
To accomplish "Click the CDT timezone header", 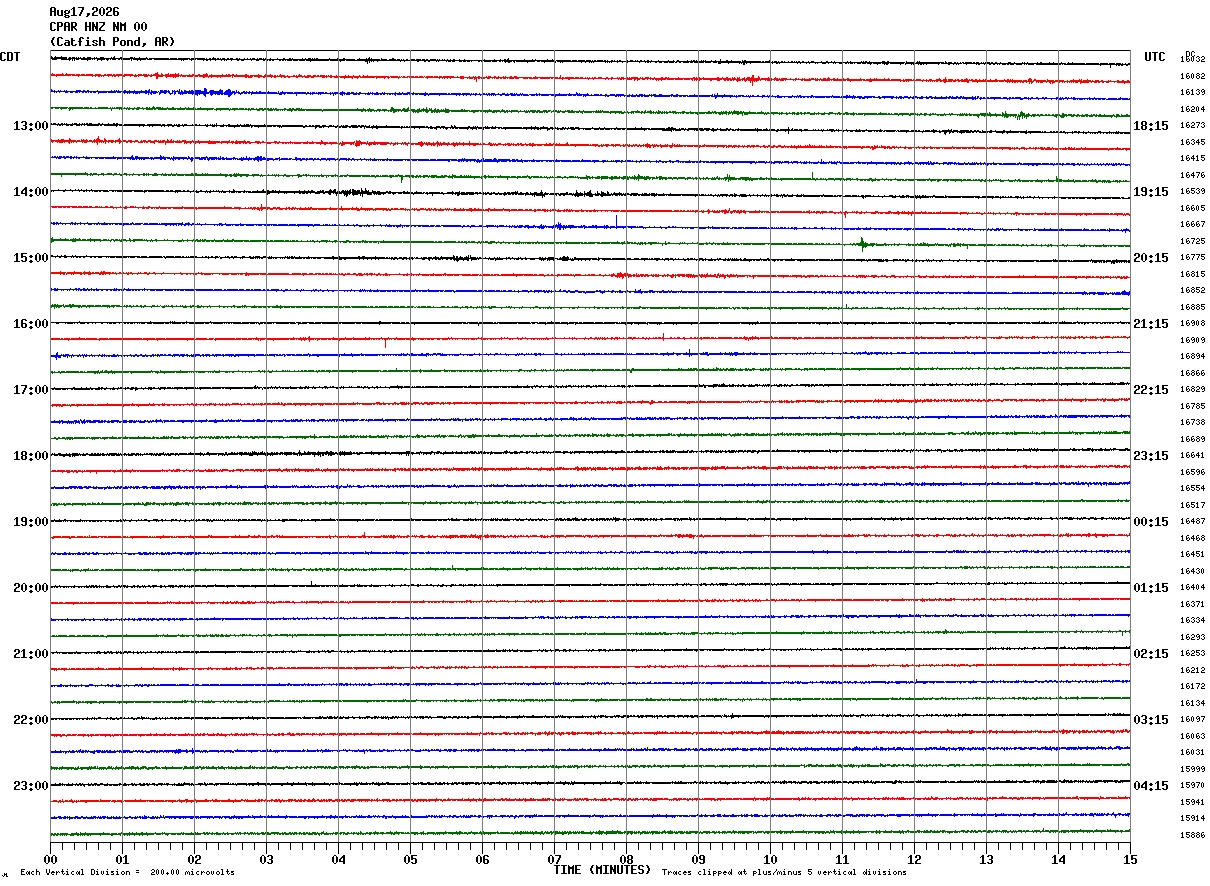I will point(10,57).
